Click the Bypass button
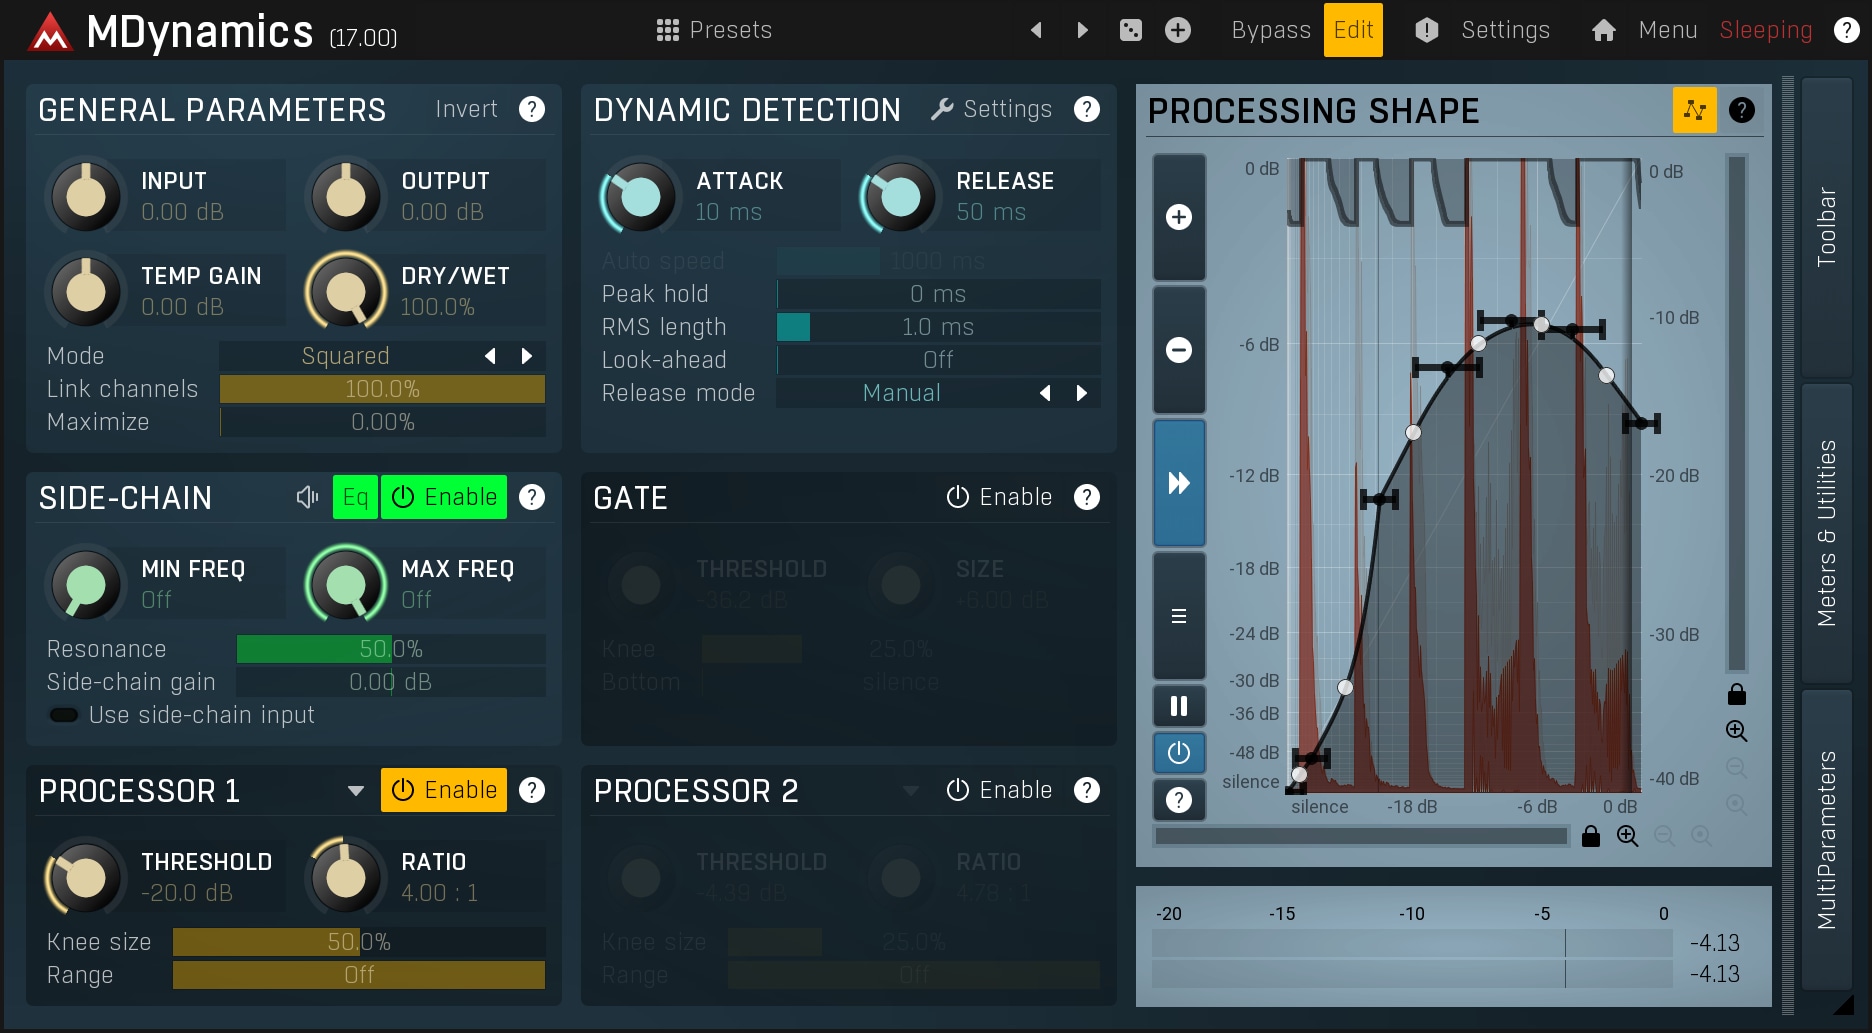1872x1033 pixels. [x=1270, y=30]
